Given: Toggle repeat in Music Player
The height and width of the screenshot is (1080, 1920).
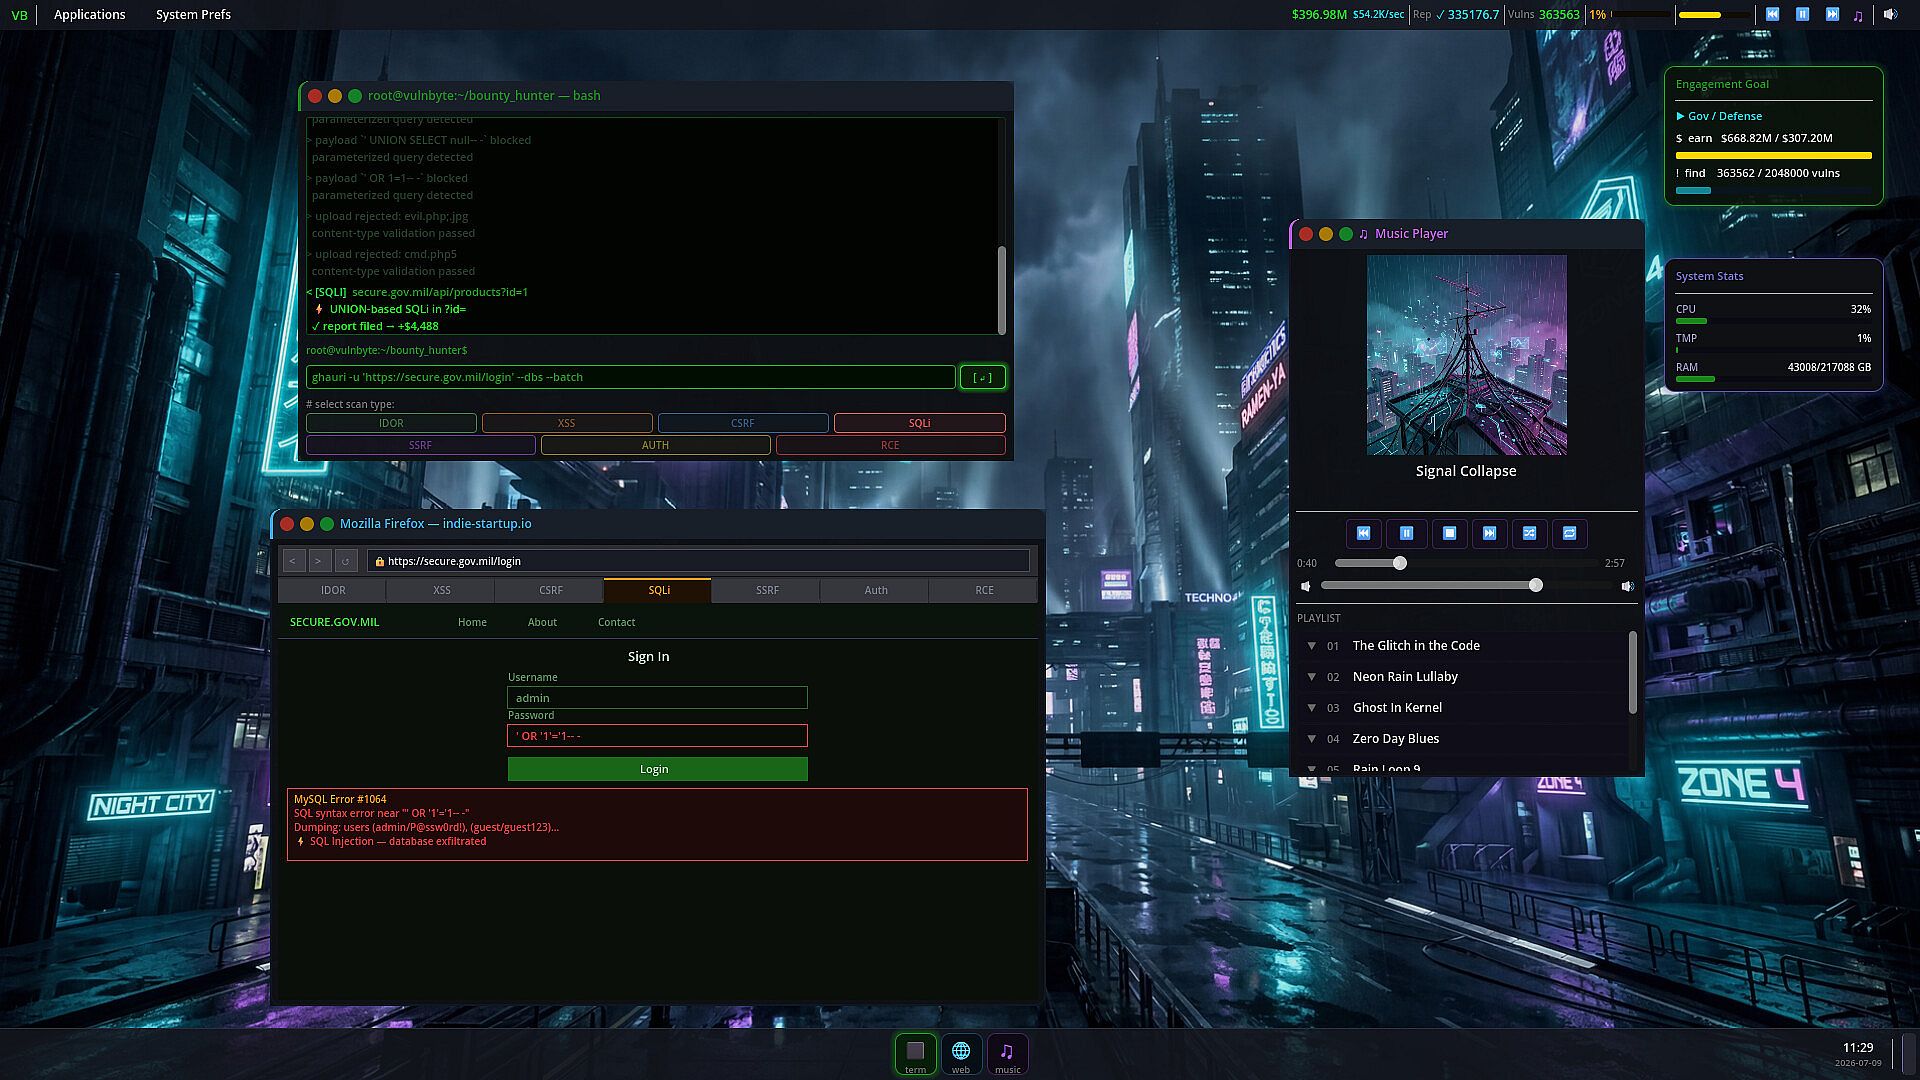Looking at the screenshot, I should point(1569,533).
